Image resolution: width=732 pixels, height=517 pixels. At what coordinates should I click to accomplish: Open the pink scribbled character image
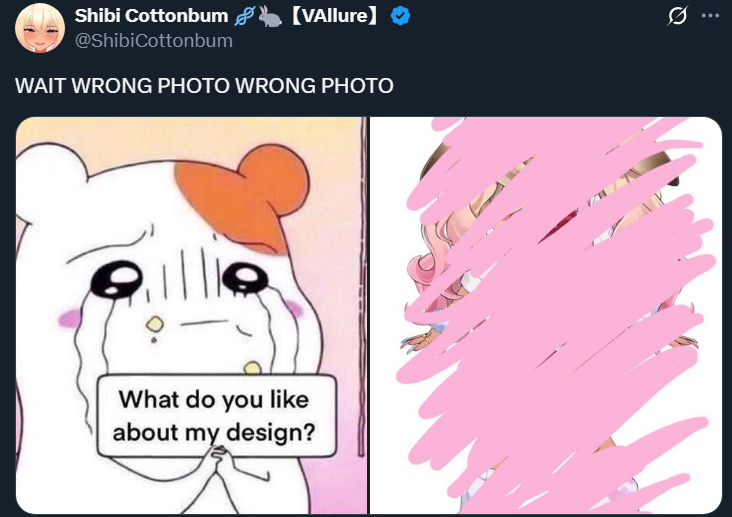(x=546, y=316)
